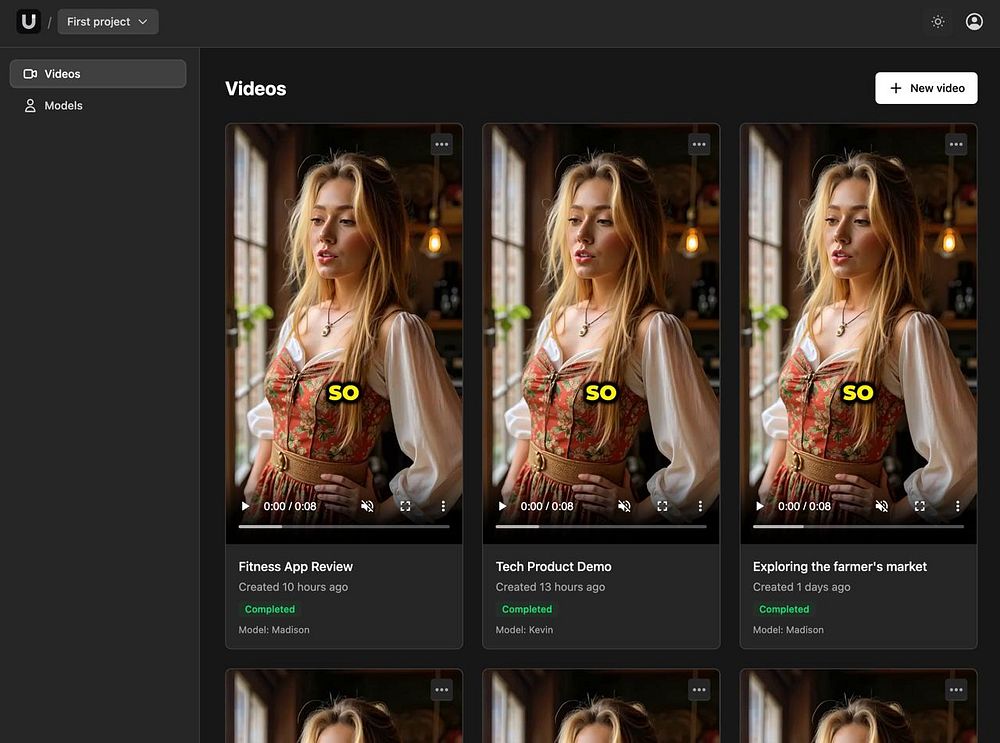Click Created 13 hours ago text
Viewport: 1000px width, 743px height.
(x=550, y=587)
